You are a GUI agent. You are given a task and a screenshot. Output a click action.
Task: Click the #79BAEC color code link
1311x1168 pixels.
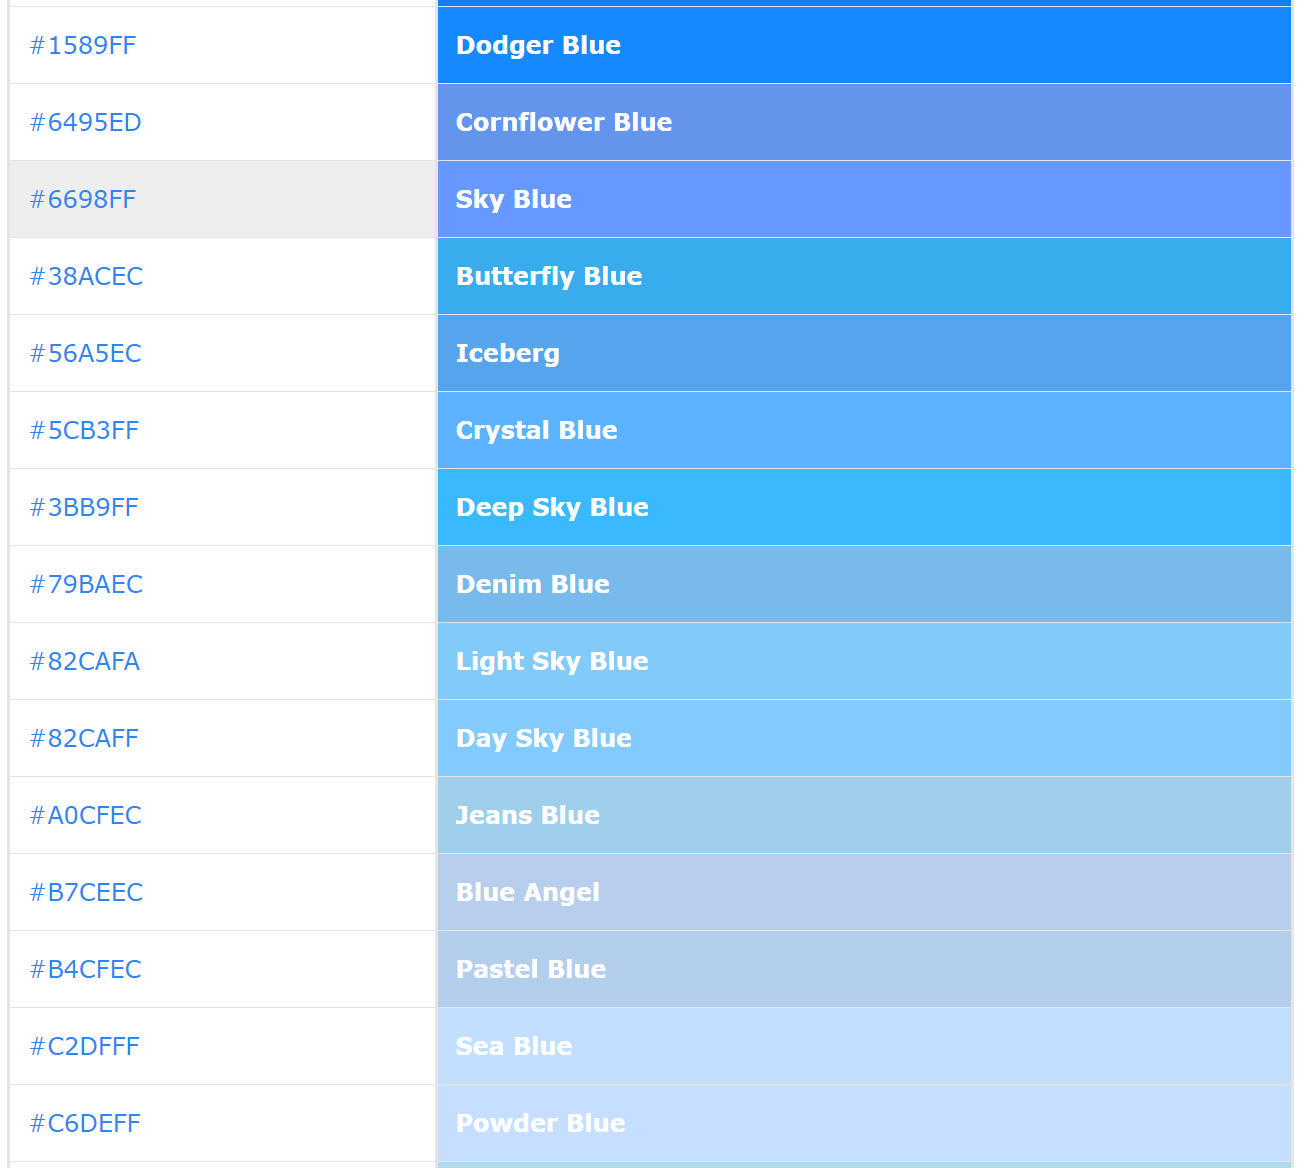click(86, 584)
